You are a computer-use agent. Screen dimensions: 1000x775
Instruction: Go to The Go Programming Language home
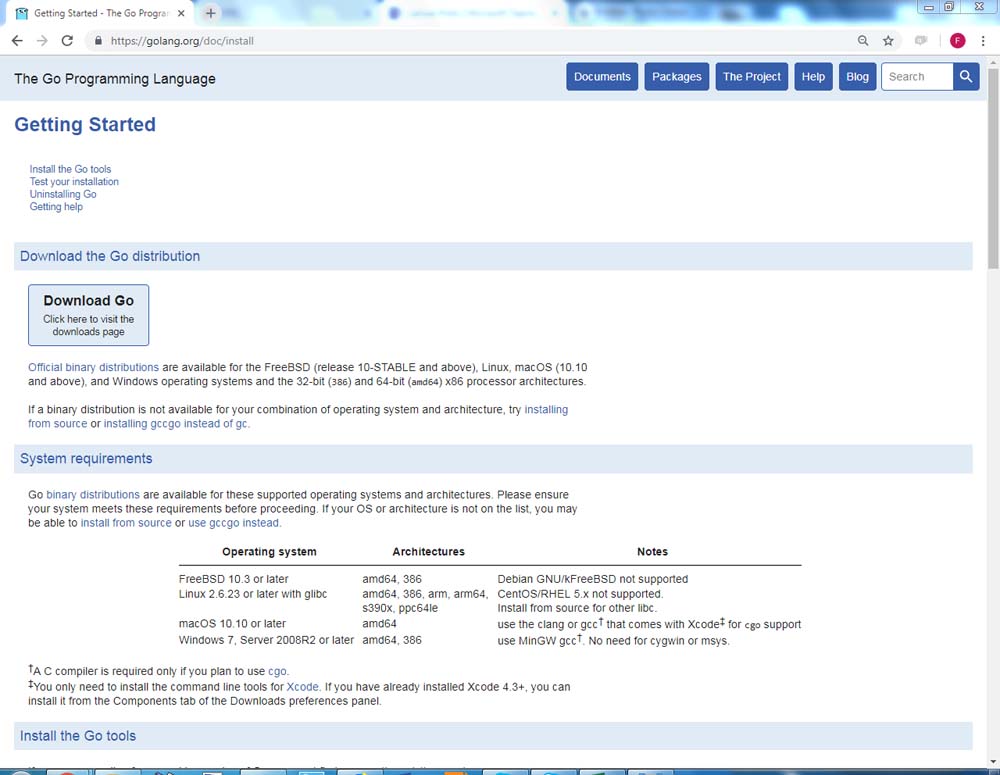tap(115, 79)
